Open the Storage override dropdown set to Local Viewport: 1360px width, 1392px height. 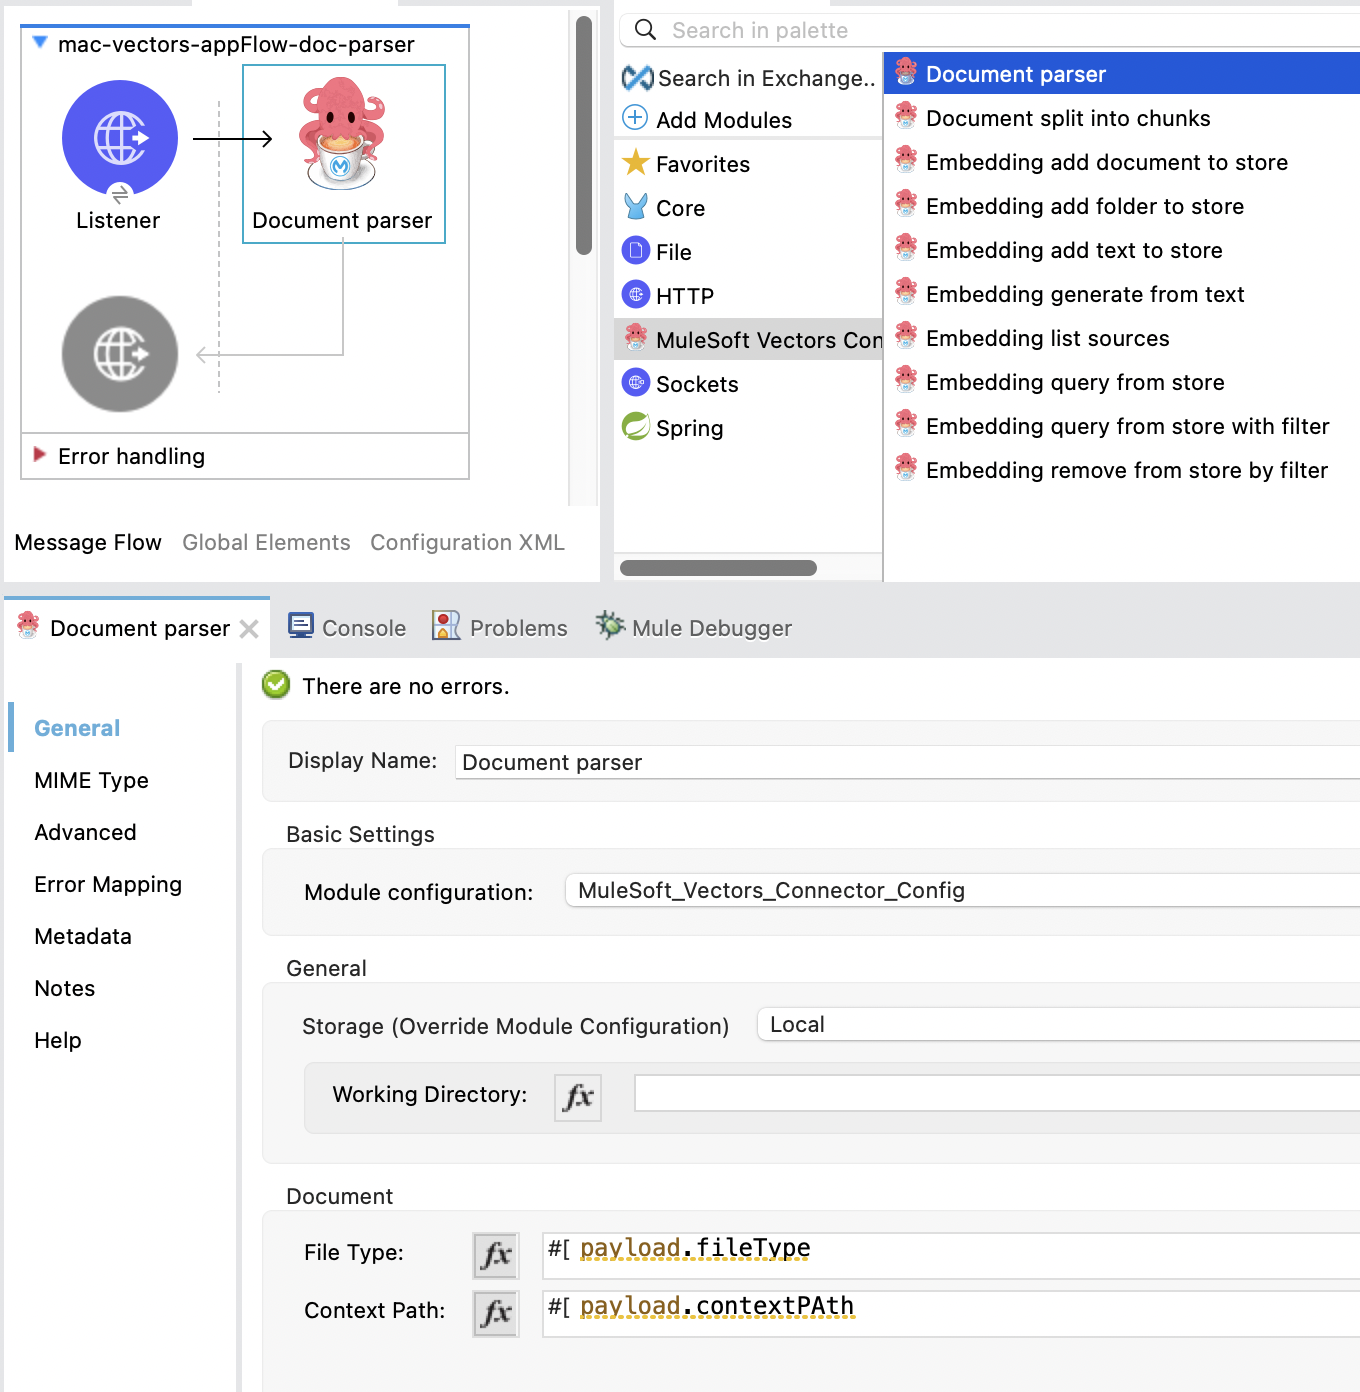(x=1058, y=1024)
